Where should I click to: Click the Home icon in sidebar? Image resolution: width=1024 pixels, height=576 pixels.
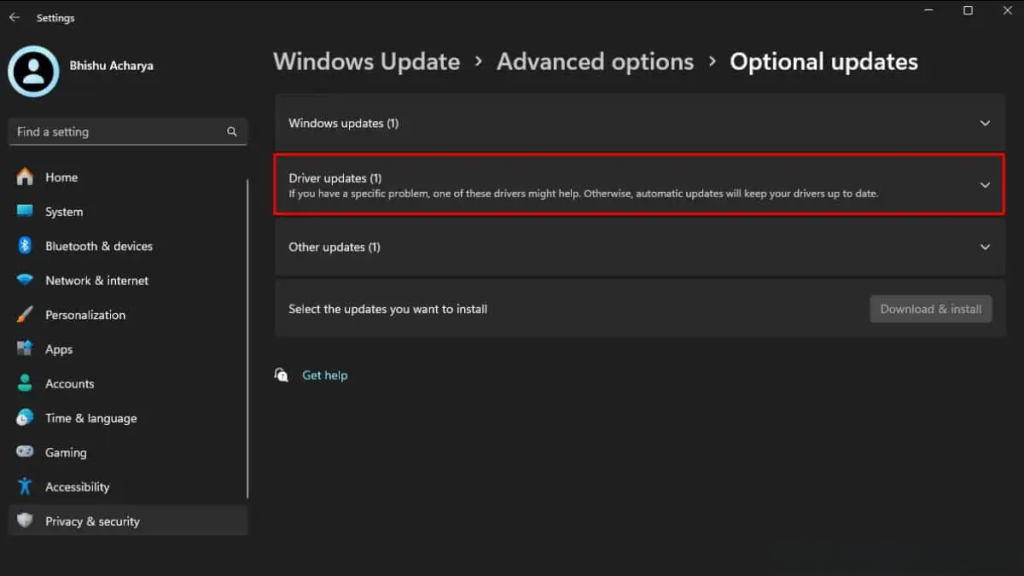click(25, 177)
